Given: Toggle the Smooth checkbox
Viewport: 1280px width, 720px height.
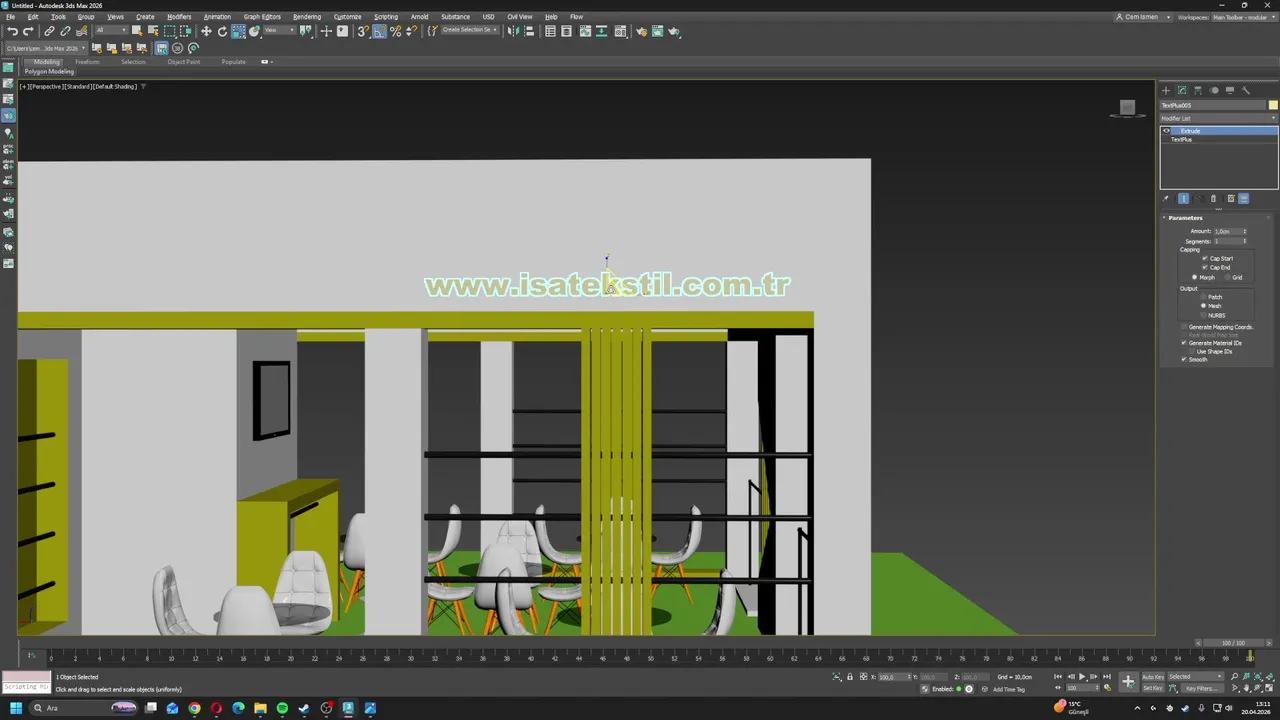Looking at the screenshot, I should [1184, 359].
